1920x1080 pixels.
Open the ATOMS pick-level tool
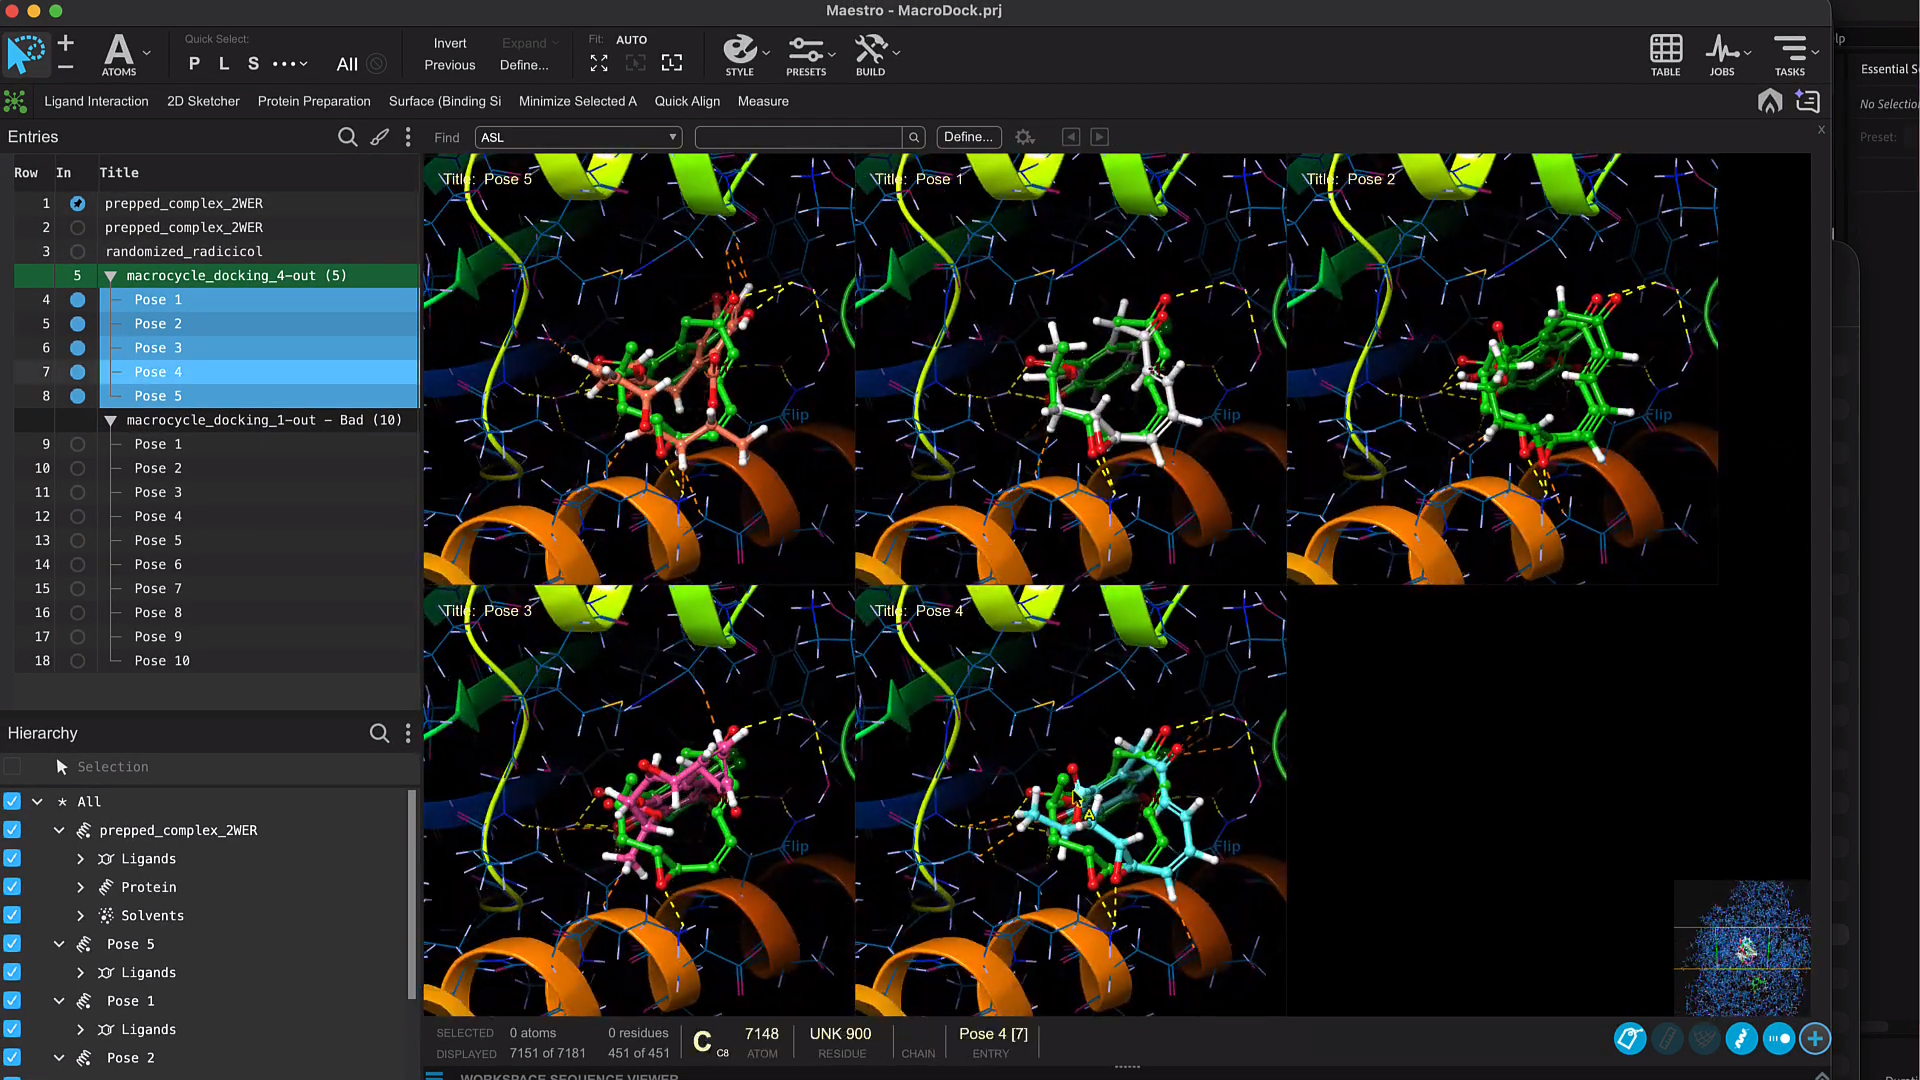pos(119,55)
